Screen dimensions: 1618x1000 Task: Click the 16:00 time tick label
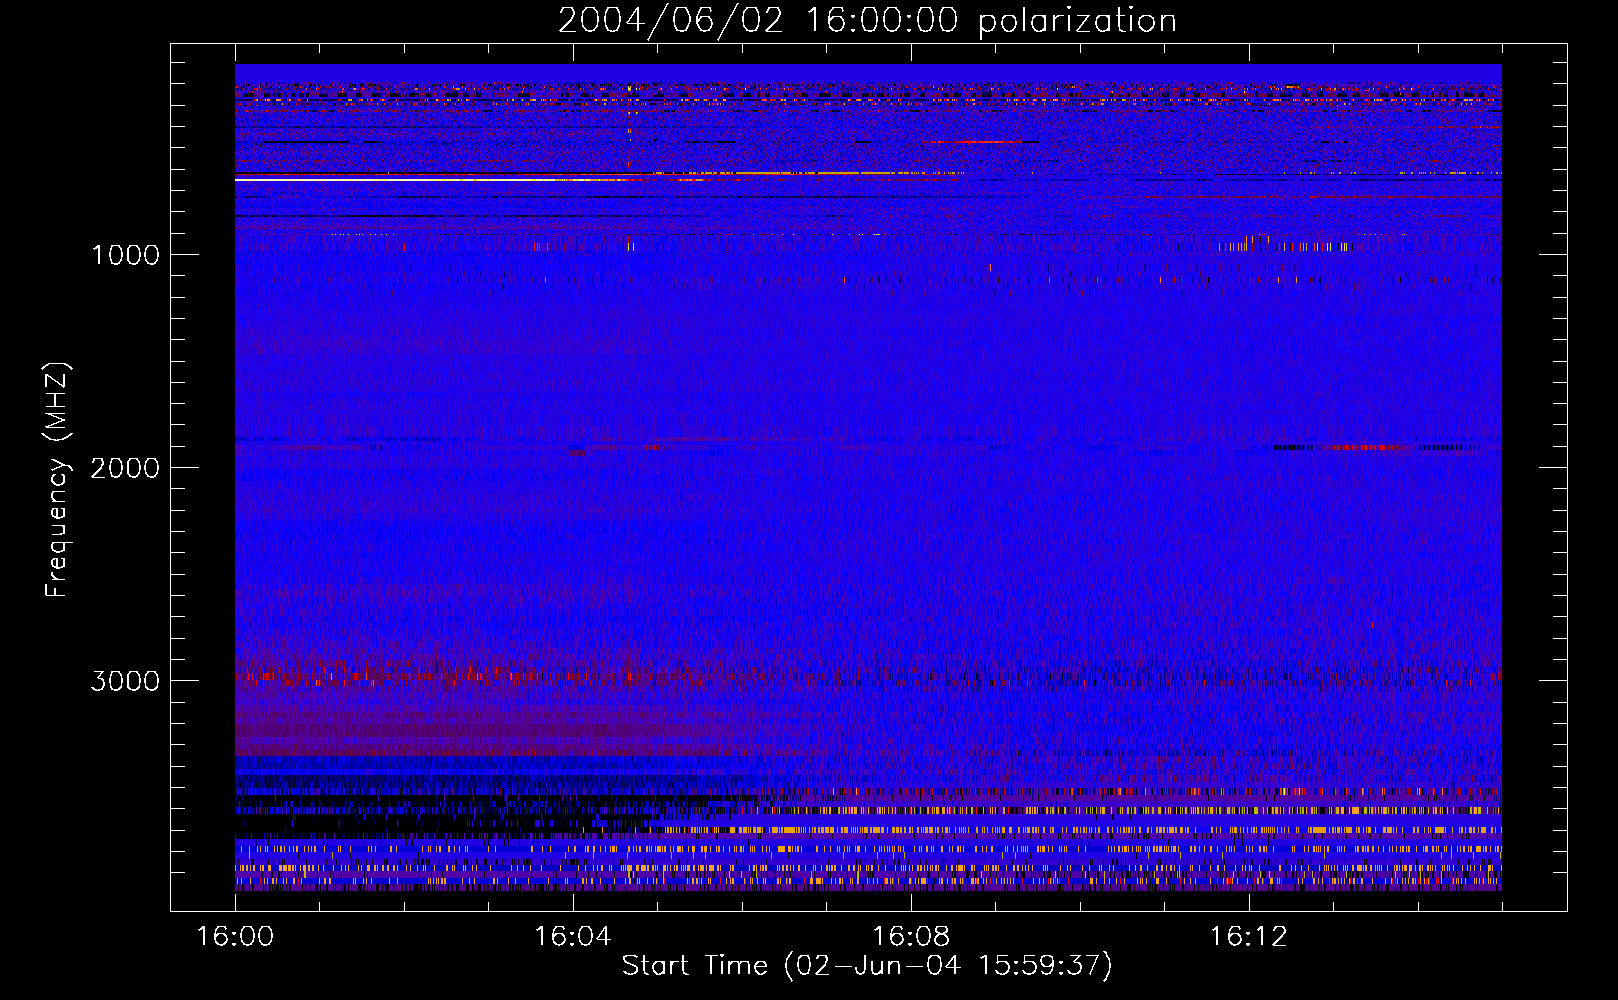click(x=235, y=937)
